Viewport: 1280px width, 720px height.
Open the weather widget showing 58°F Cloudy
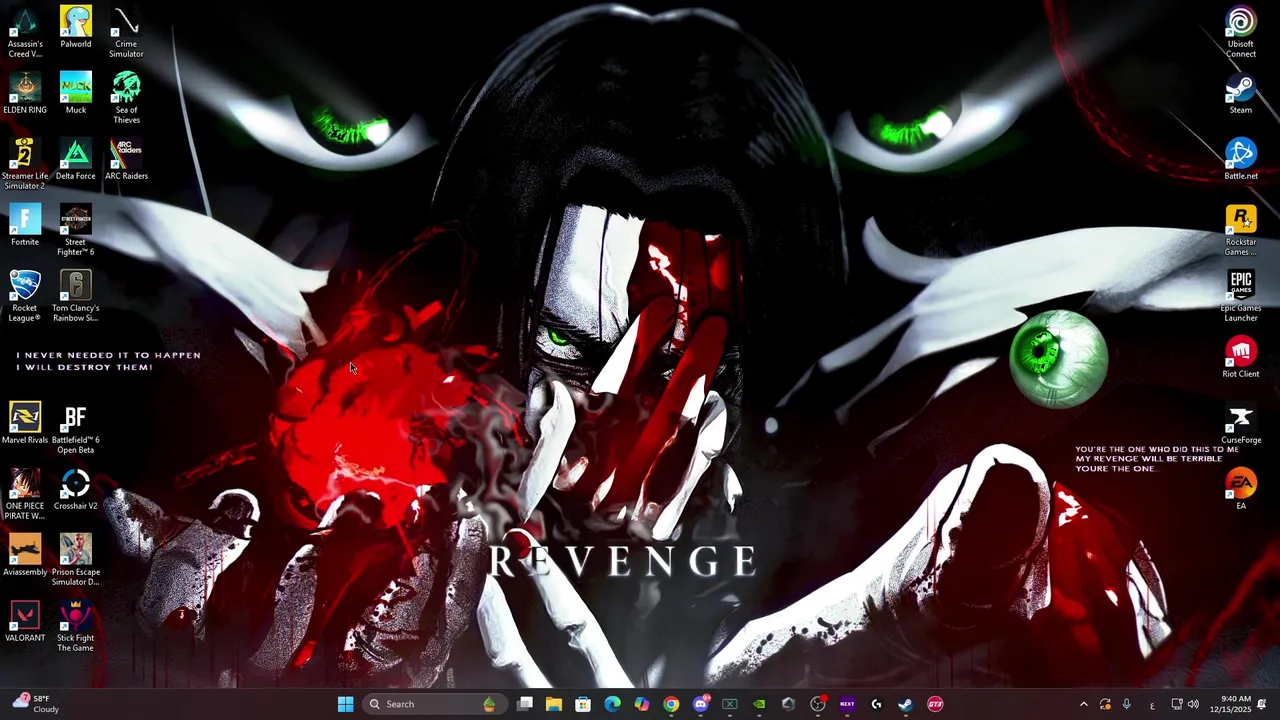36,704
